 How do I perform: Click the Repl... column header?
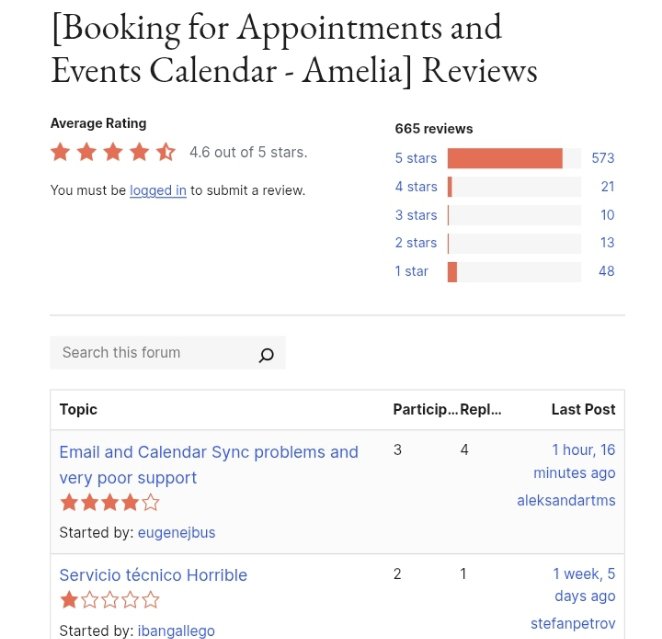(x=480, y=409)
